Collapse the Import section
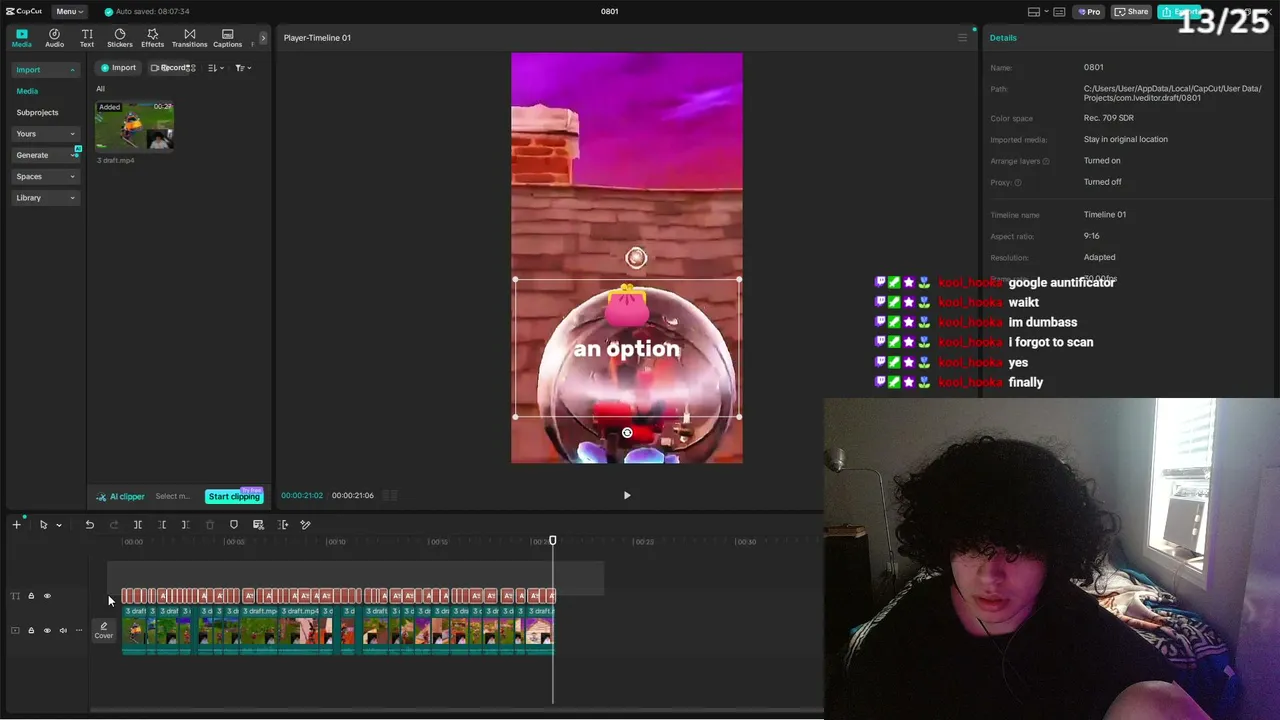This screenshot has width=1280, height=720. [45, 70]
